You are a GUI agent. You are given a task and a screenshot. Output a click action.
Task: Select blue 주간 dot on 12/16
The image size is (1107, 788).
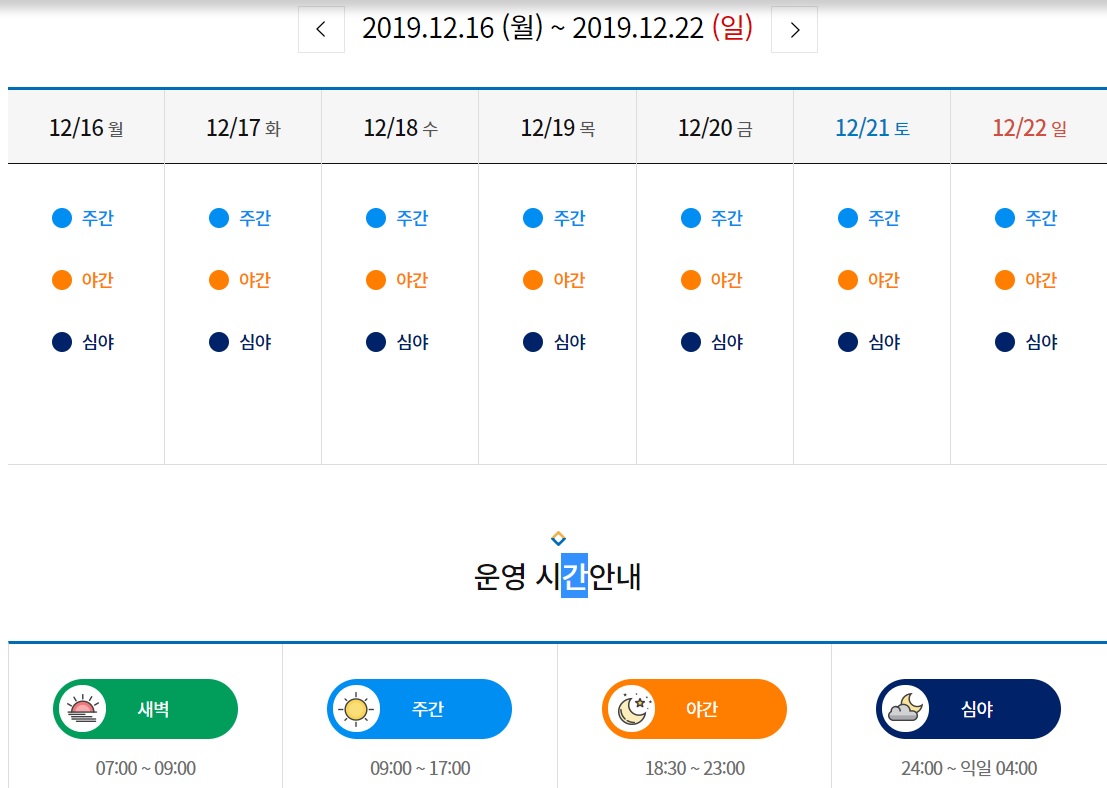point(62,218)
